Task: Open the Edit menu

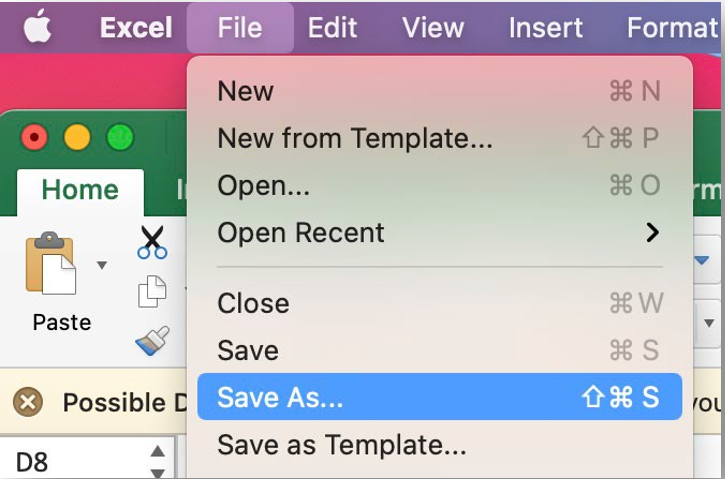Action: (333, 27)
